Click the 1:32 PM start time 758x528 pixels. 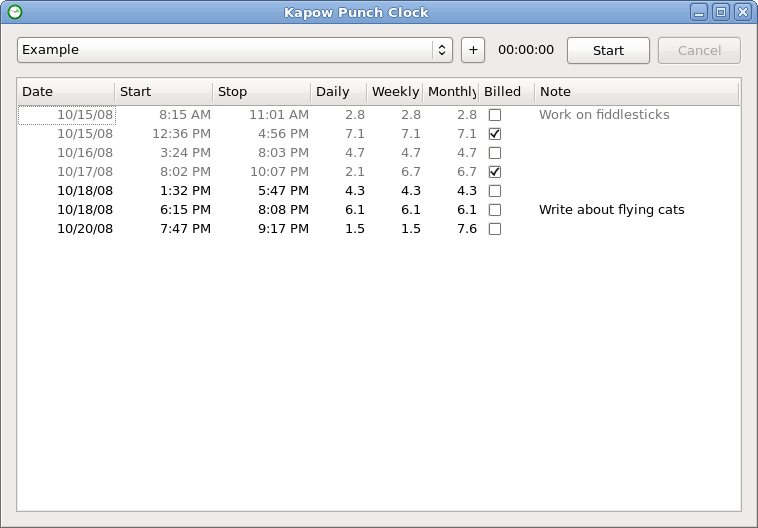tap(186, 191)
